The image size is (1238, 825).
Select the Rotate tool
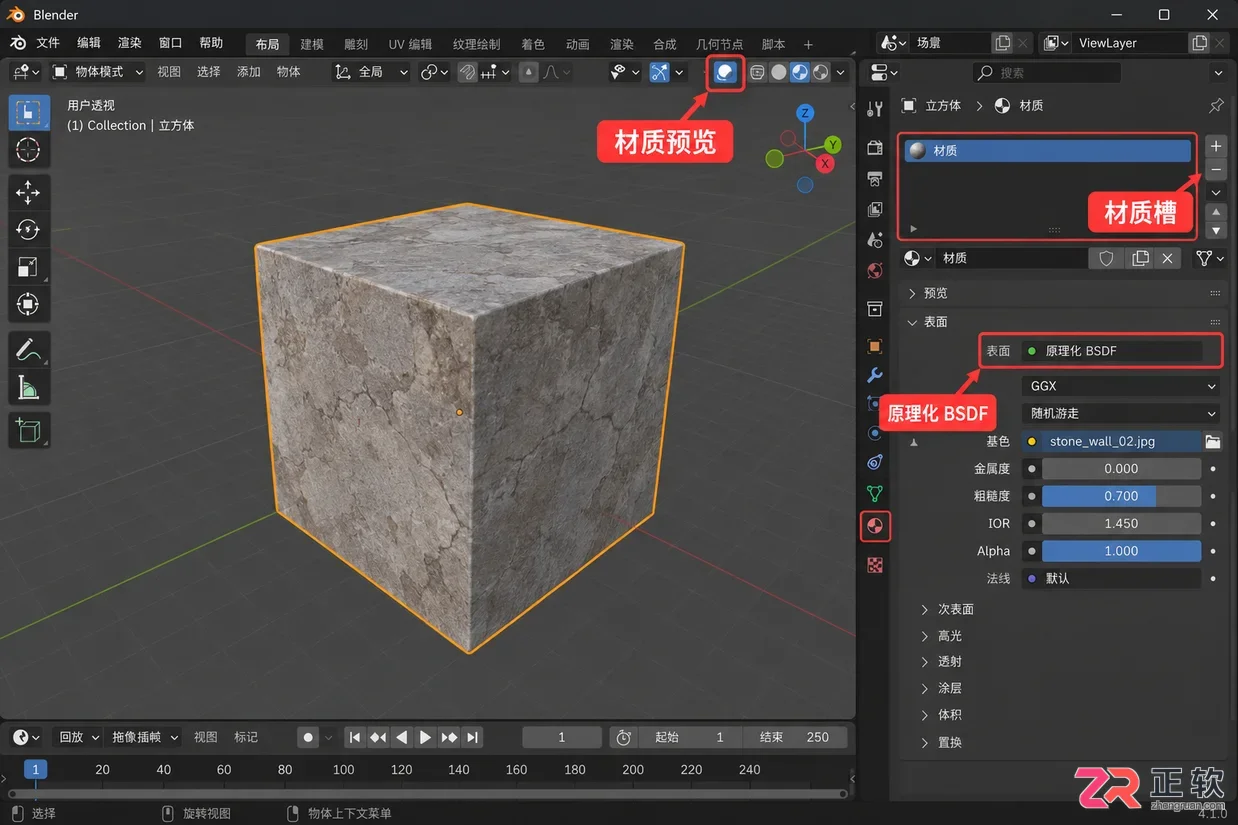(x=29, y=230)
